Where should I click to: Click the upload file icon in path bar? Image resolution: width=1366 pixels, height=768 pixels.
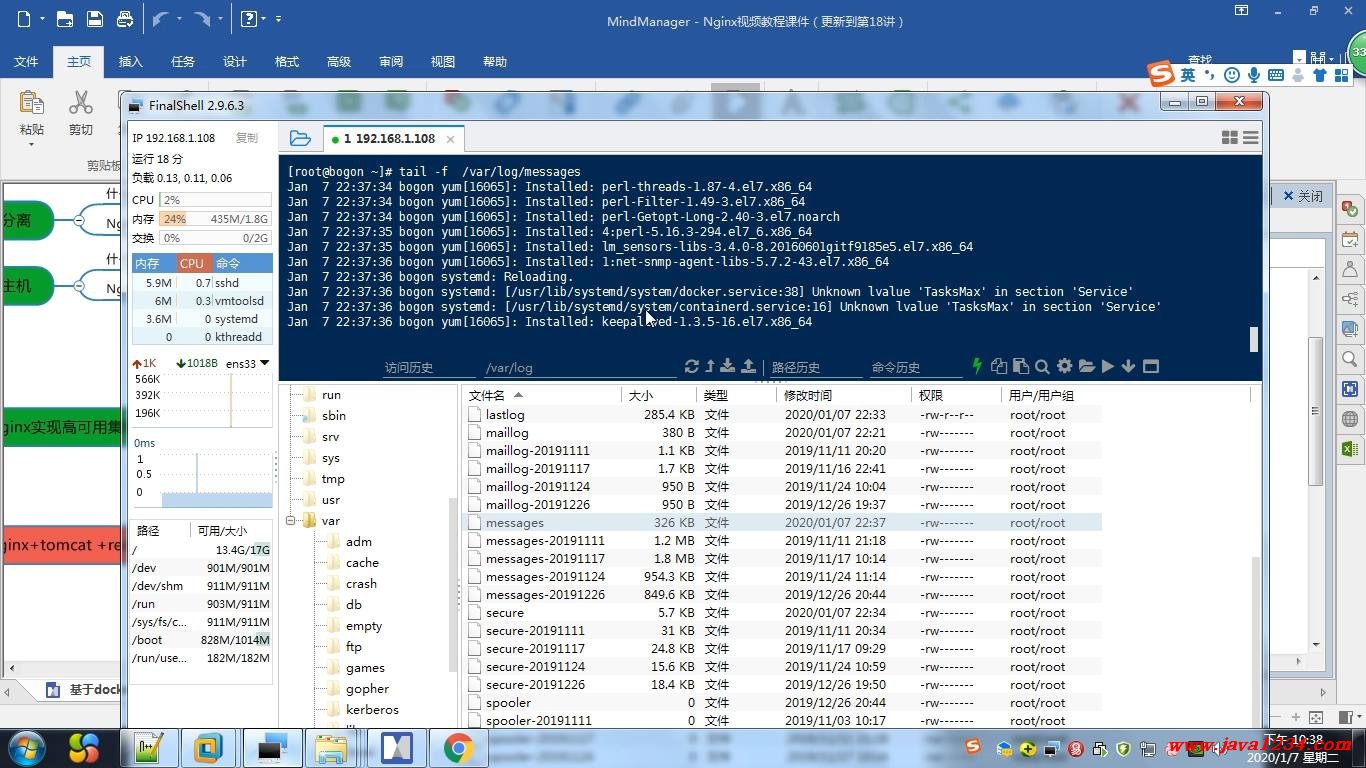[748, 366]
